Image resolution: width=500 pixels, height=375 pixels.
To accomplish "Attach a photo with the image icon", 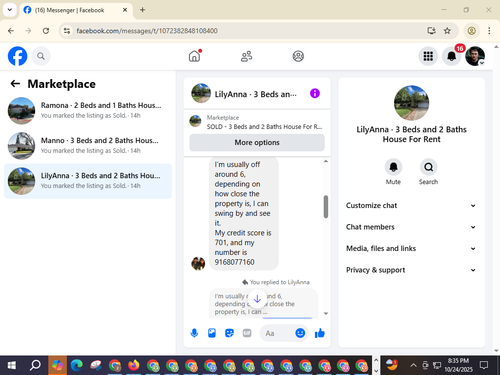I will (x=212, y=333).
